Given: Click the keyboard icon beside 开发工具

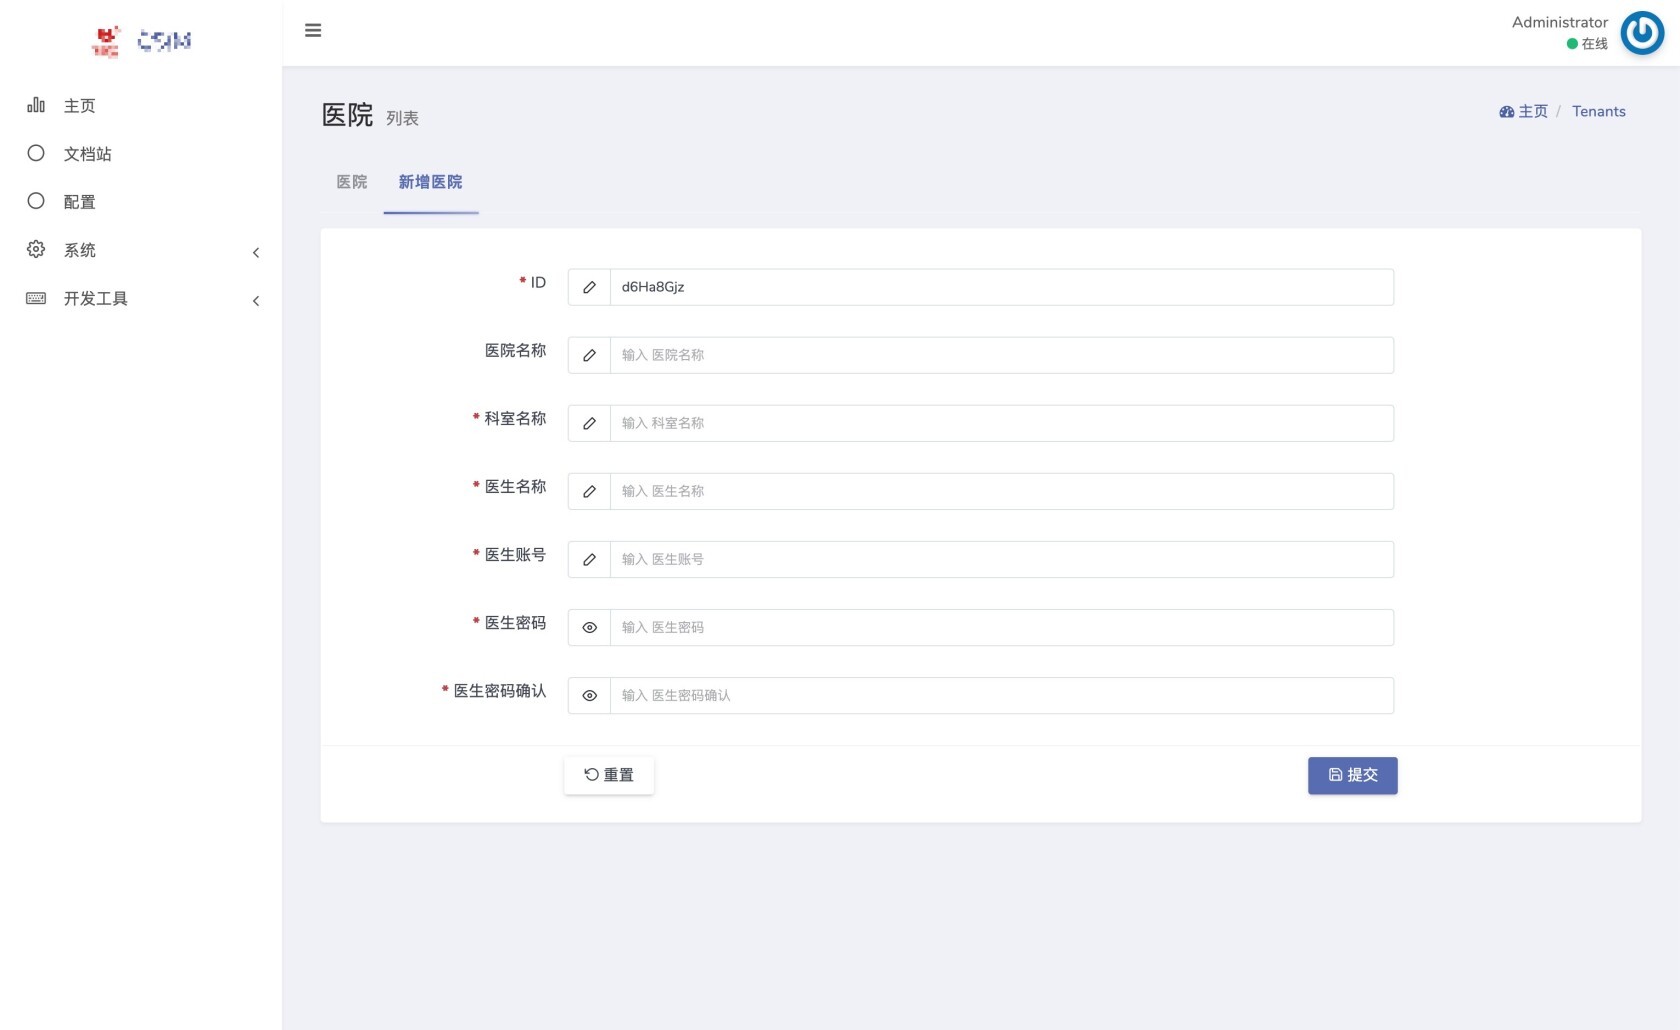Looking at the screenshot, I should (36, 298).
